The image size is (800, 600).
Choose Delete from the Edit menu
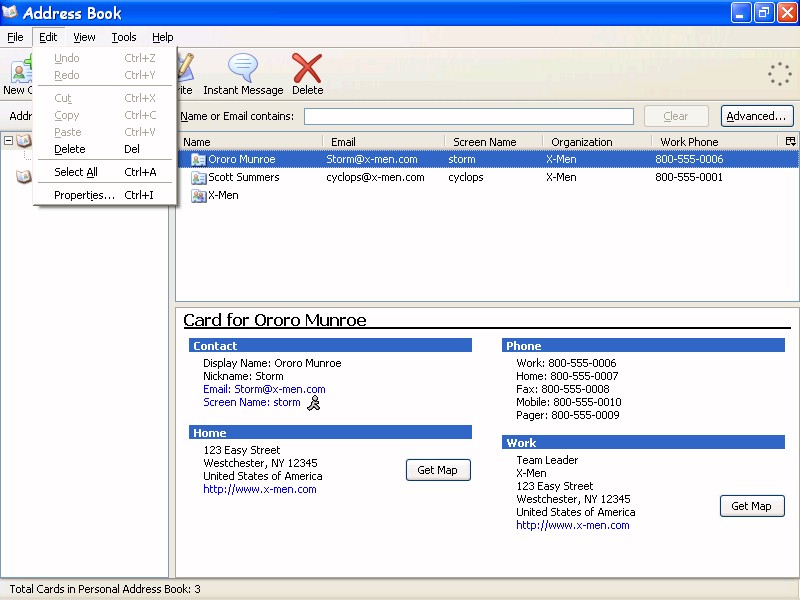pos(105,149)
